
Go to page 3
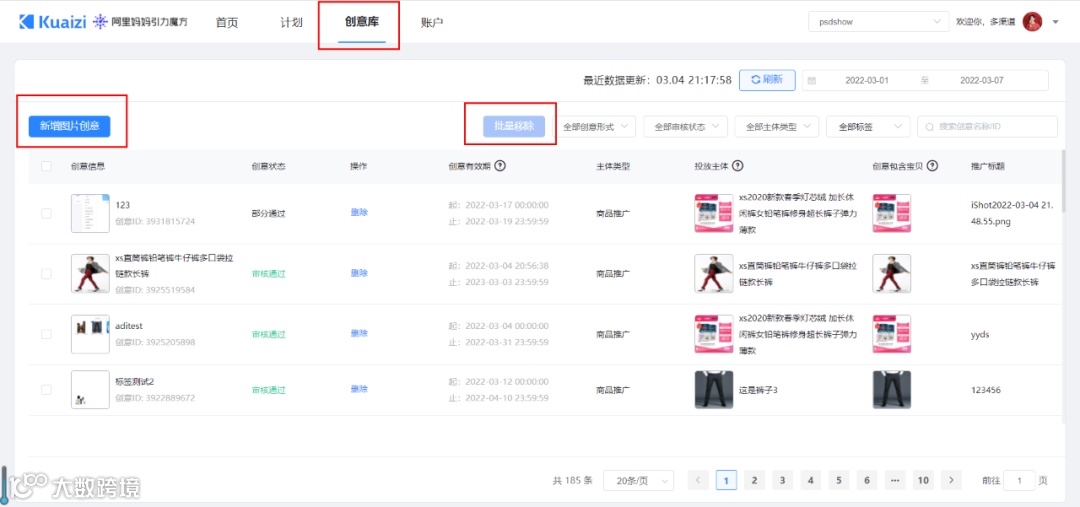782,479
